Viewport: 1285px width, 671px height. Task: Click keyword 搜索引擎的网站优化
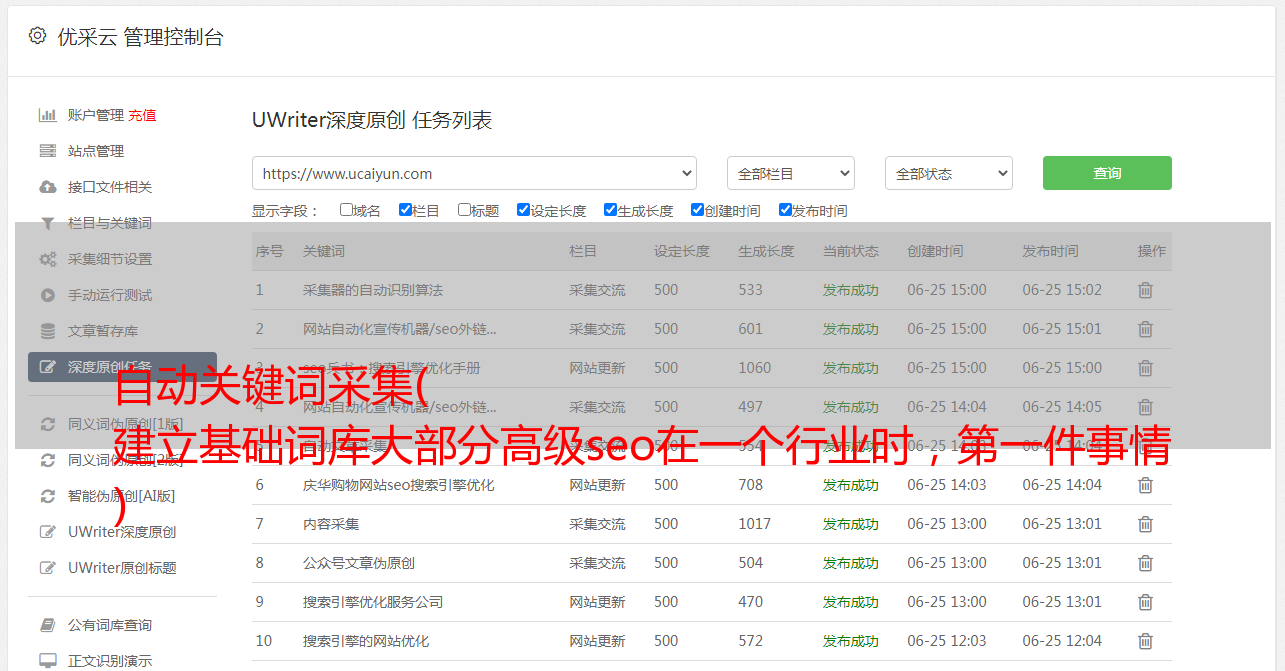click(x=366, y=641)
